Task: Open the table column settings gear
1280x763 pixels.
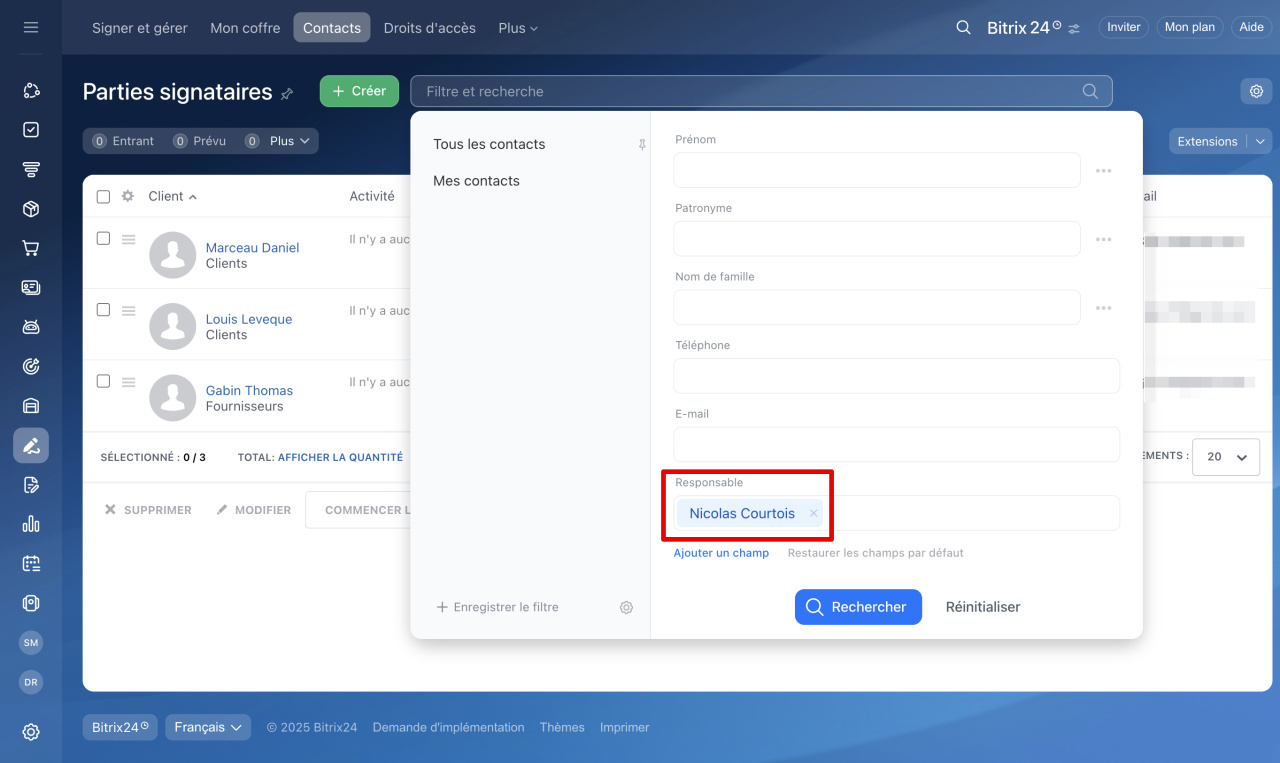Action: coord(128,196)
